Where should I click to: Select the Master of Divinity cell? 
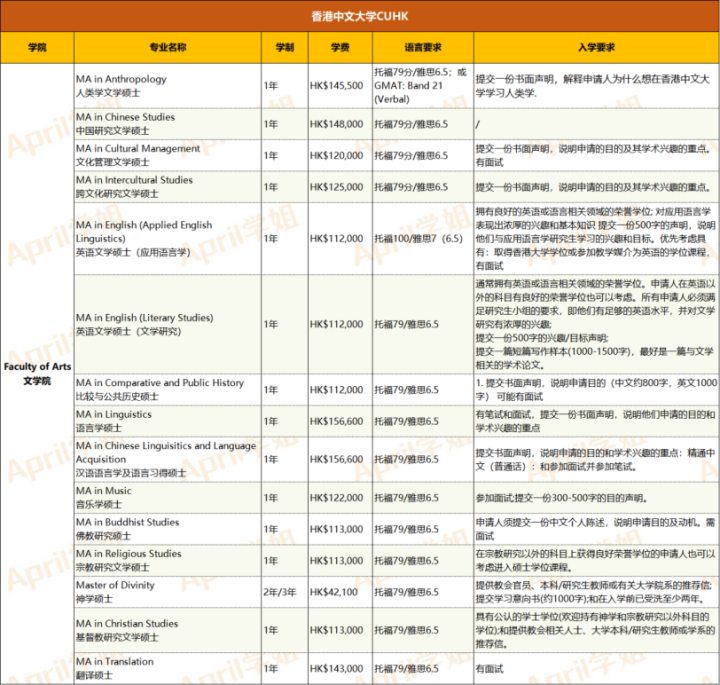pyautogui.click(x=168, y=592)
